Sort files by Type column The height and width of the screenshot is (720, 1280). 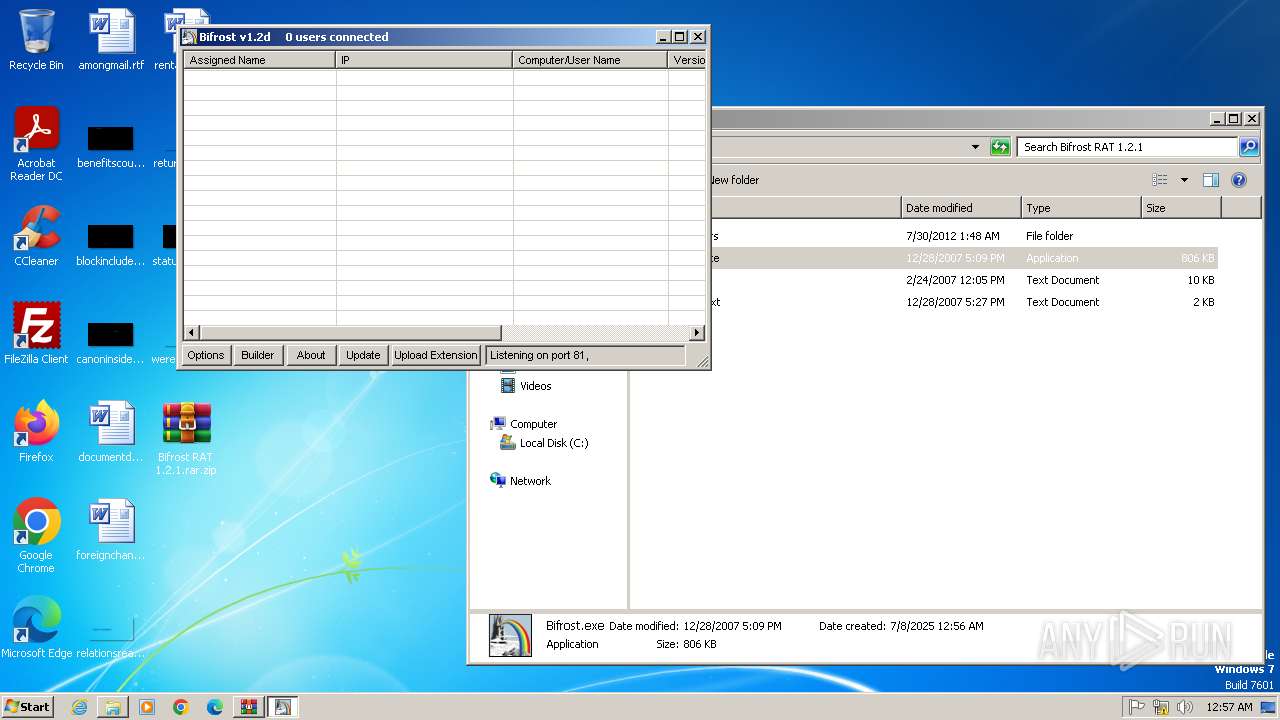[x=1081, y=208]
